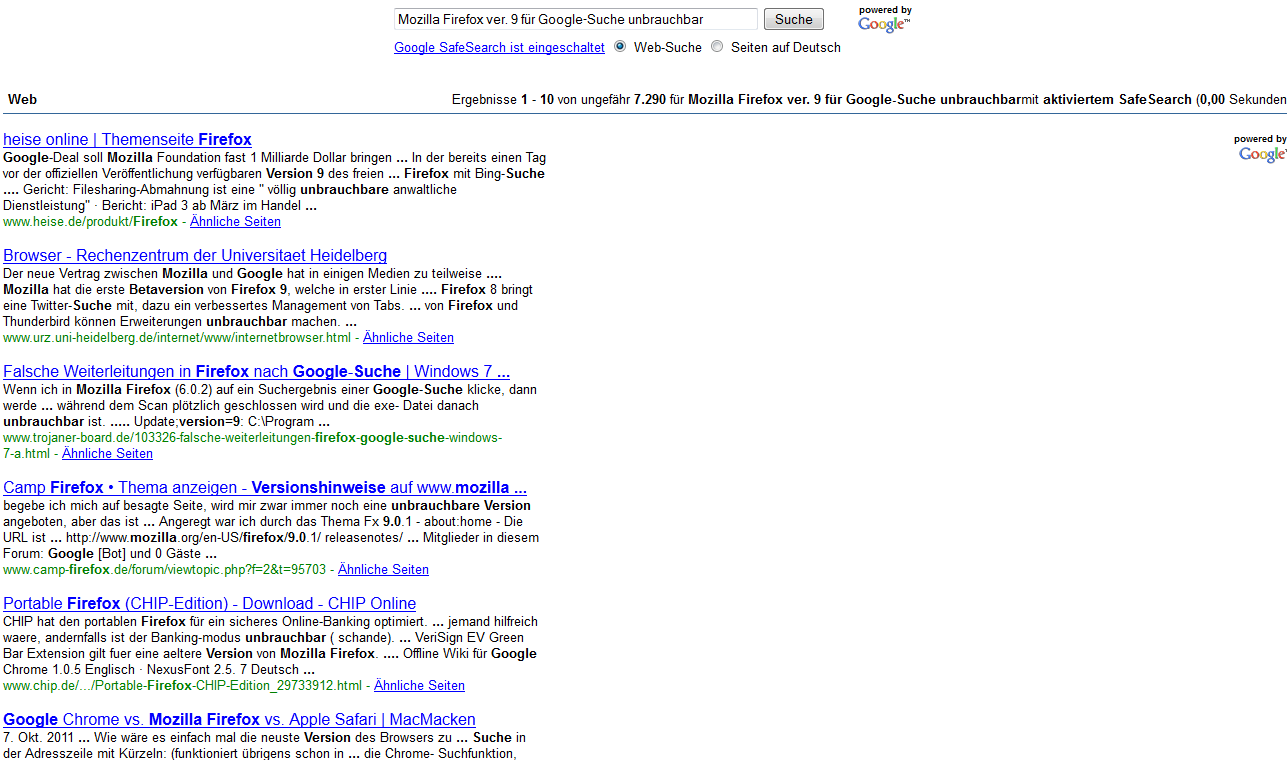Click the green www.camp-firefox.de/forum/viewtopic.php URL text

tap(164, 569)
